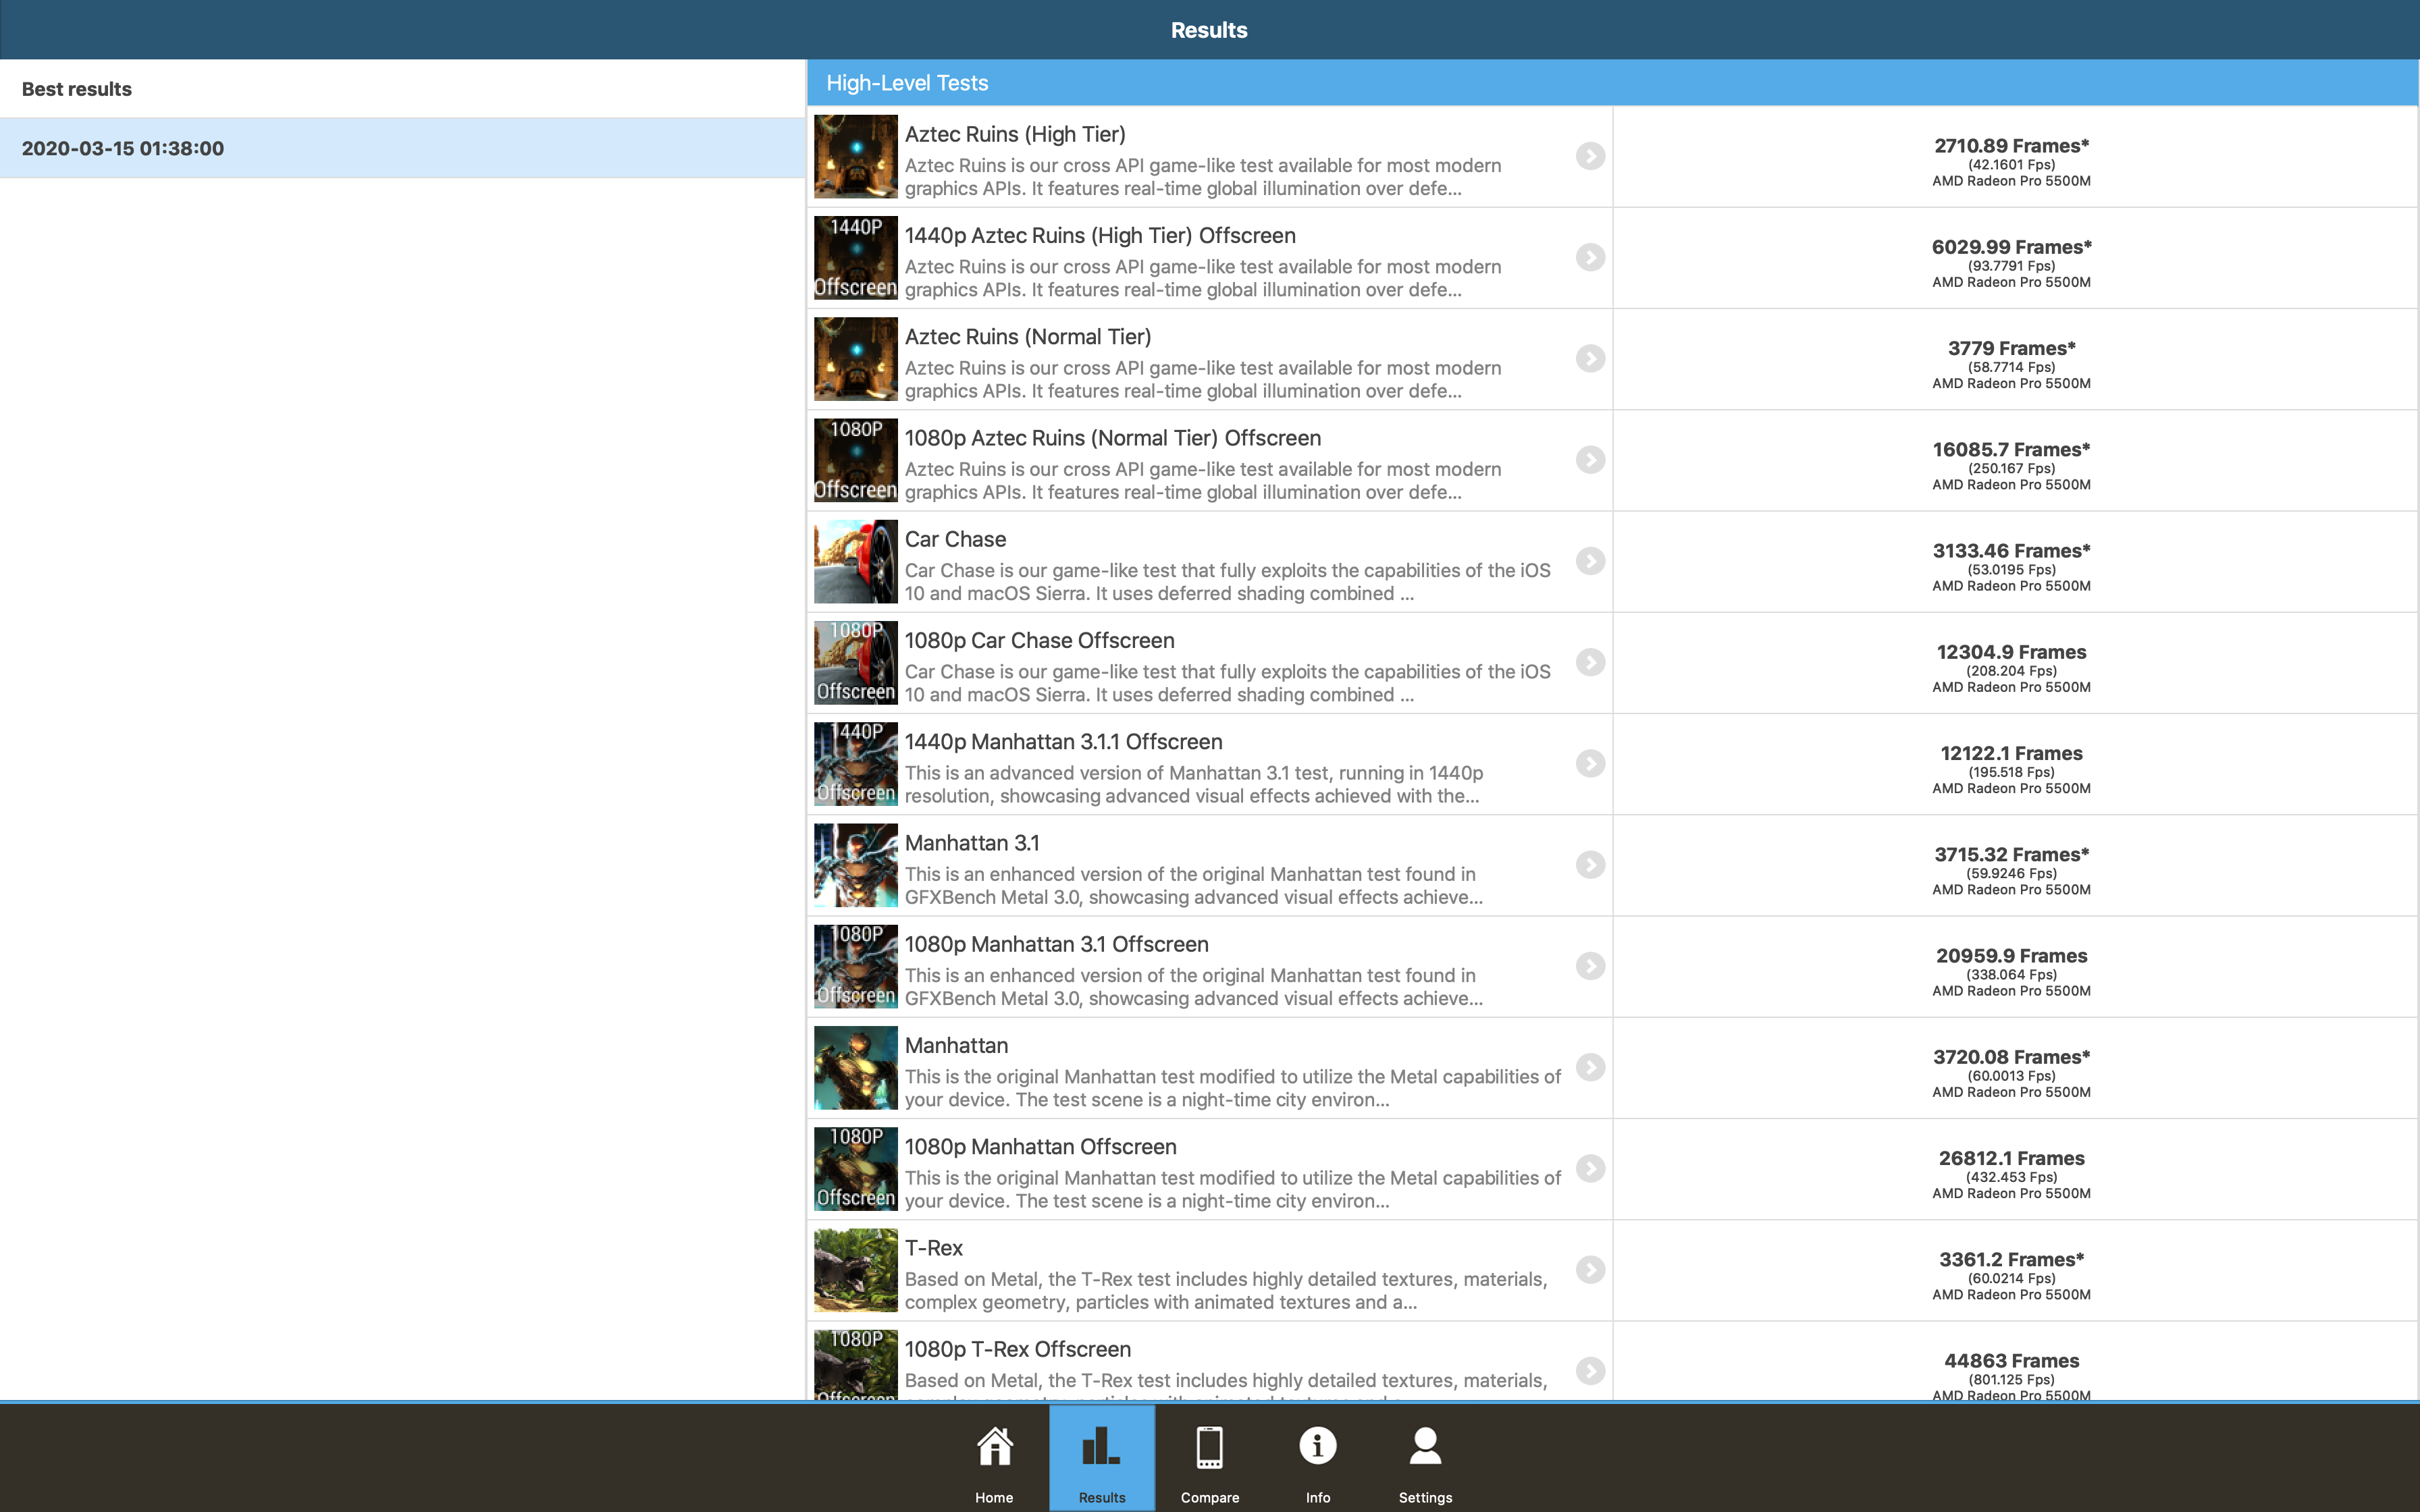Click the Aztec Ruins (High Tier) thumbnail
The image size is (2420, 1512).
(855, 156)
